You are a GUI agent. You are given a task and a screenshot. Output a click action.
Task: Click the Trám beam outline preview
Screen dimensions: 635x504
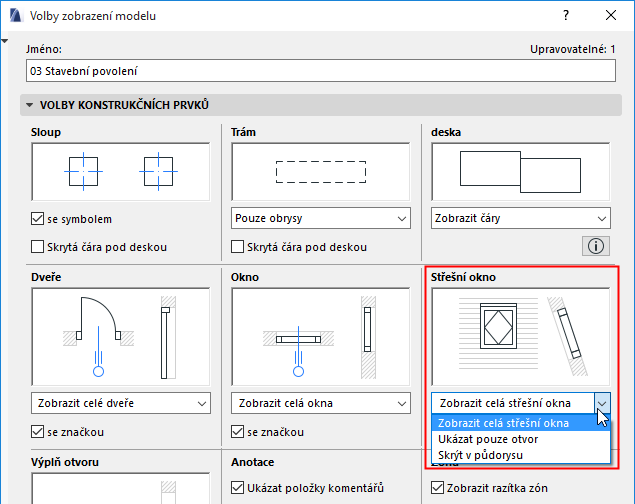(320, 172)
